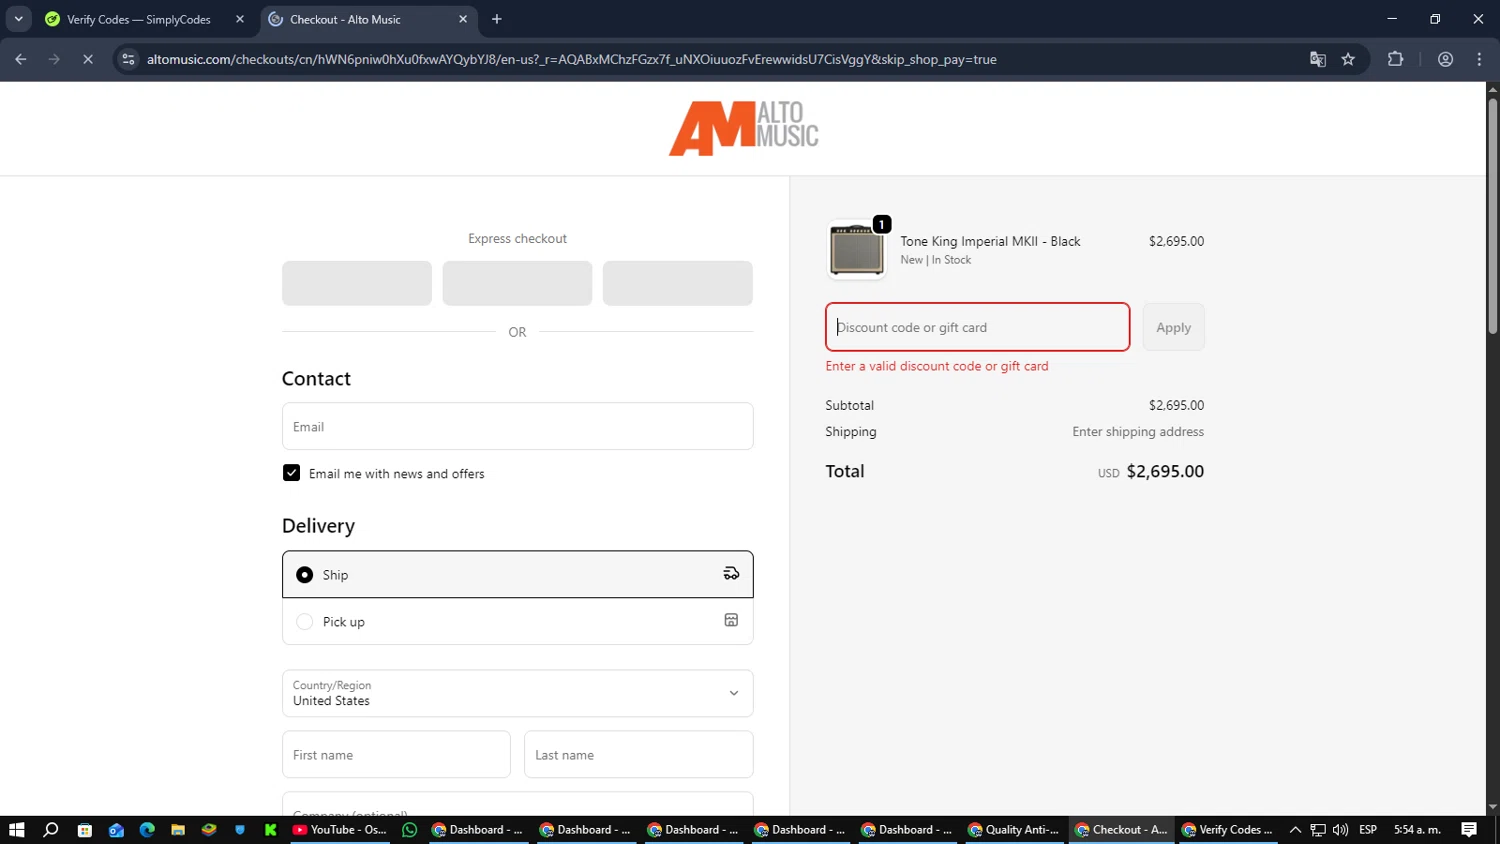This screenshot has height=844, width=1500.
Task: Select the Checkout - Alto Music tab
Action: pos(345,19)
